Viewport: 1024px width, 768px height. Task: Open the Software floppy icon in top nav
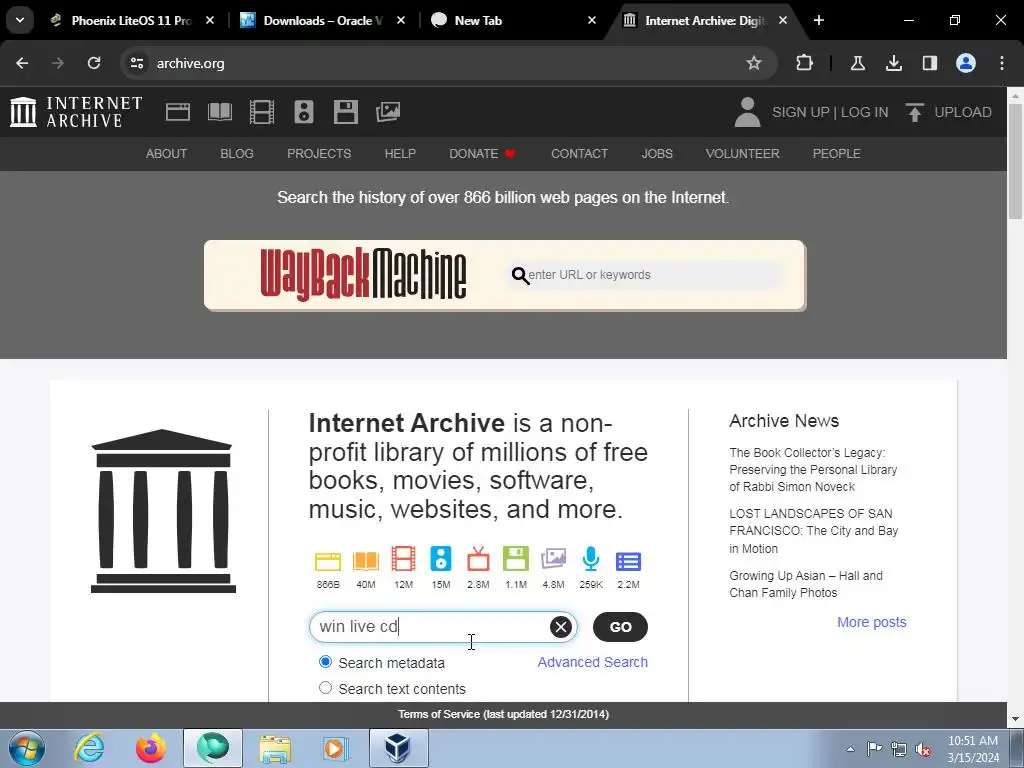345,112
